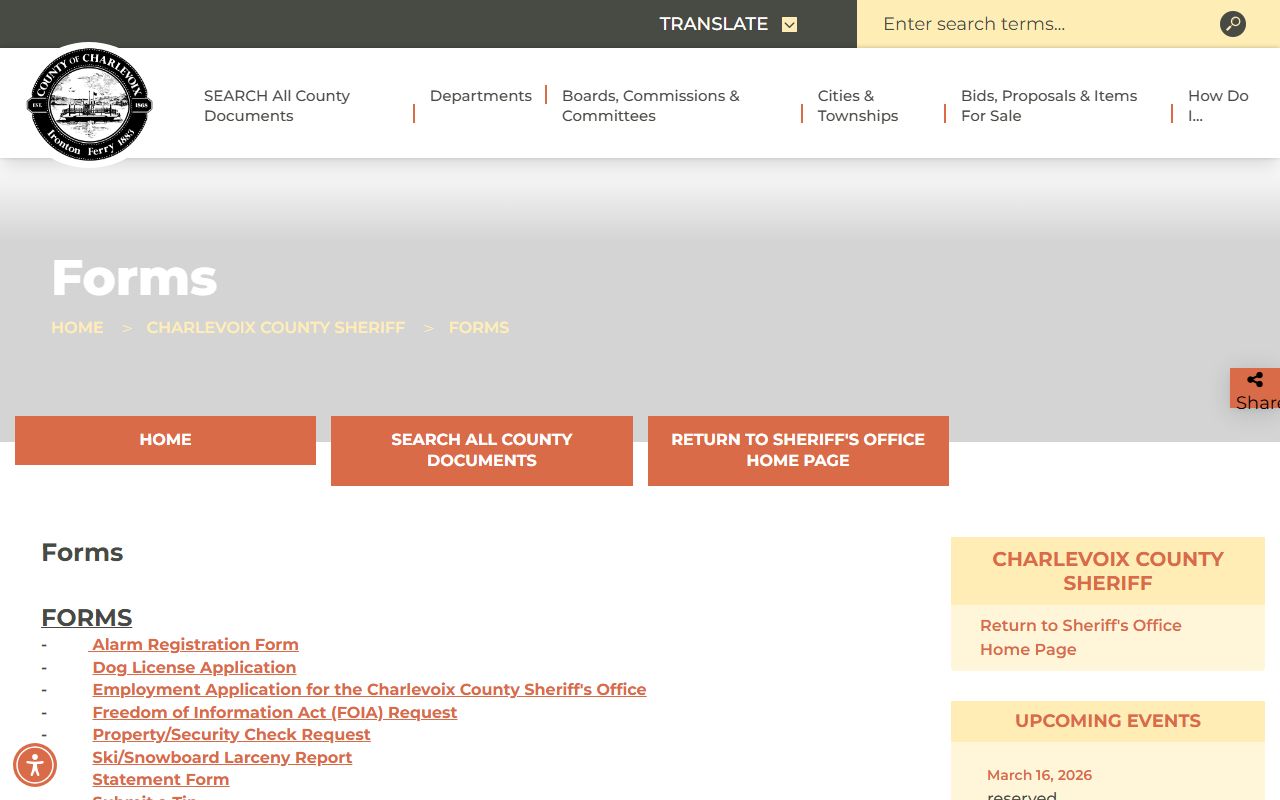The image size is (1280, 800).
Task: Open Boards, Commissions & Committees menu
Action: pos(651,105)
